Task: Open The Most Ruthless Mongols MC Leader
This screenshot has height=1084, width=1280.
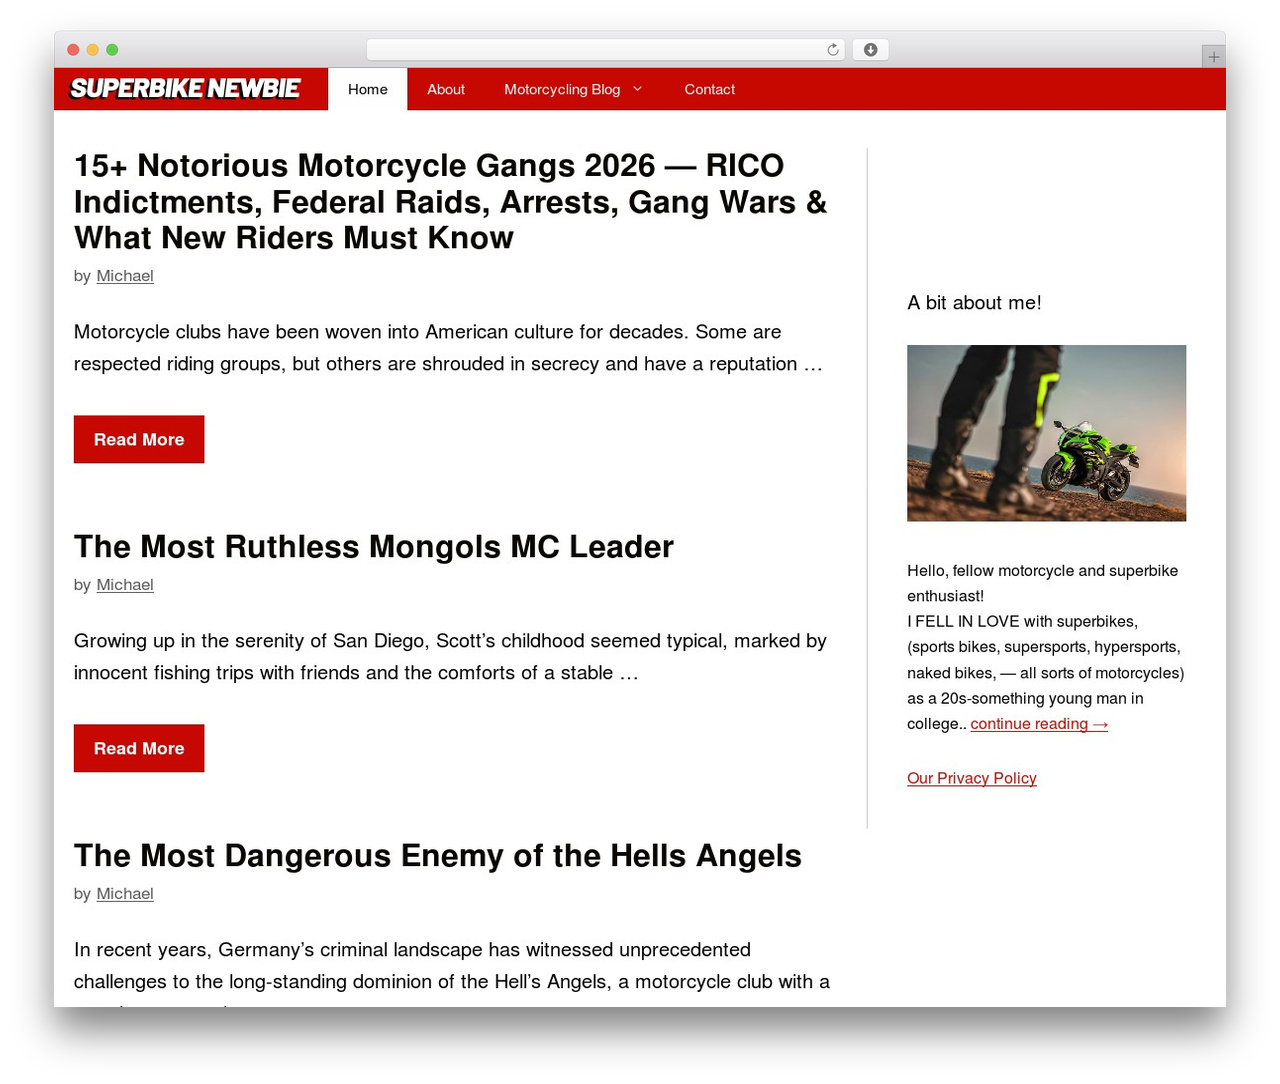Action: coord(374,547)
